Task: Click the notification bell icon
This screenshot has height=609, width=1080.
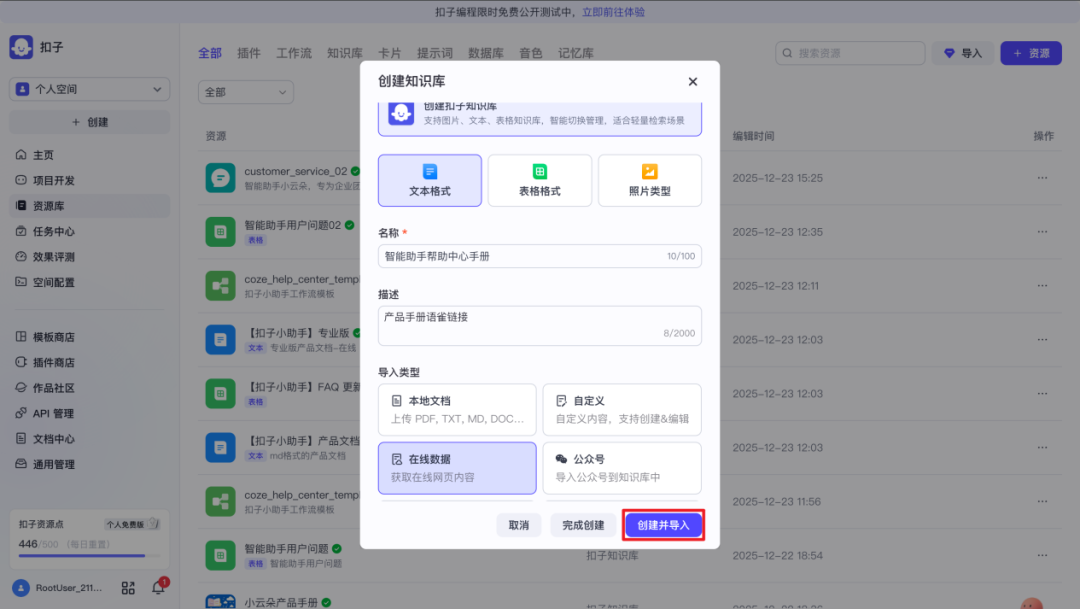Action: click(158, 588)
